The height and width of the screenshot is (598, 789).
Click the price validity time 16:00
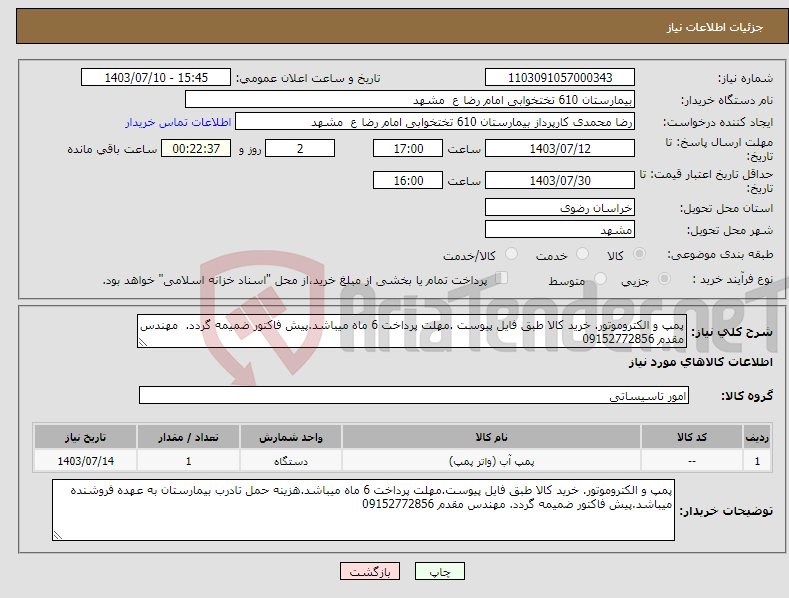click(408, 180)
